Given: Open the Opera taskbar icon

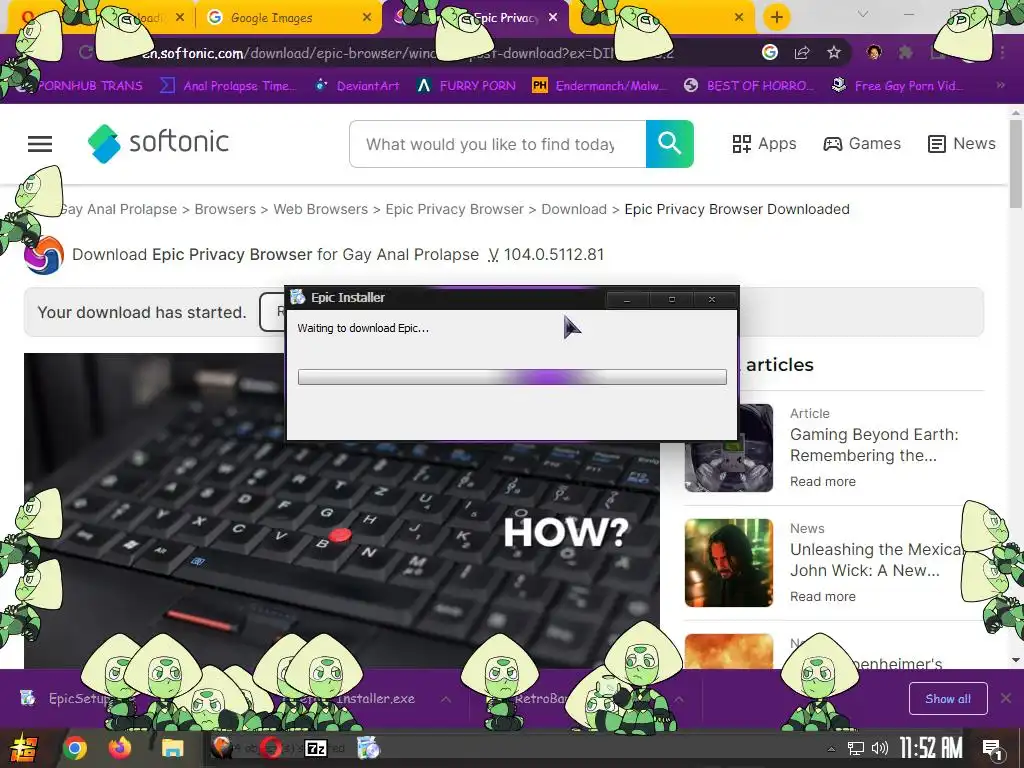Looking at the screenshot, I should point(271,748).
